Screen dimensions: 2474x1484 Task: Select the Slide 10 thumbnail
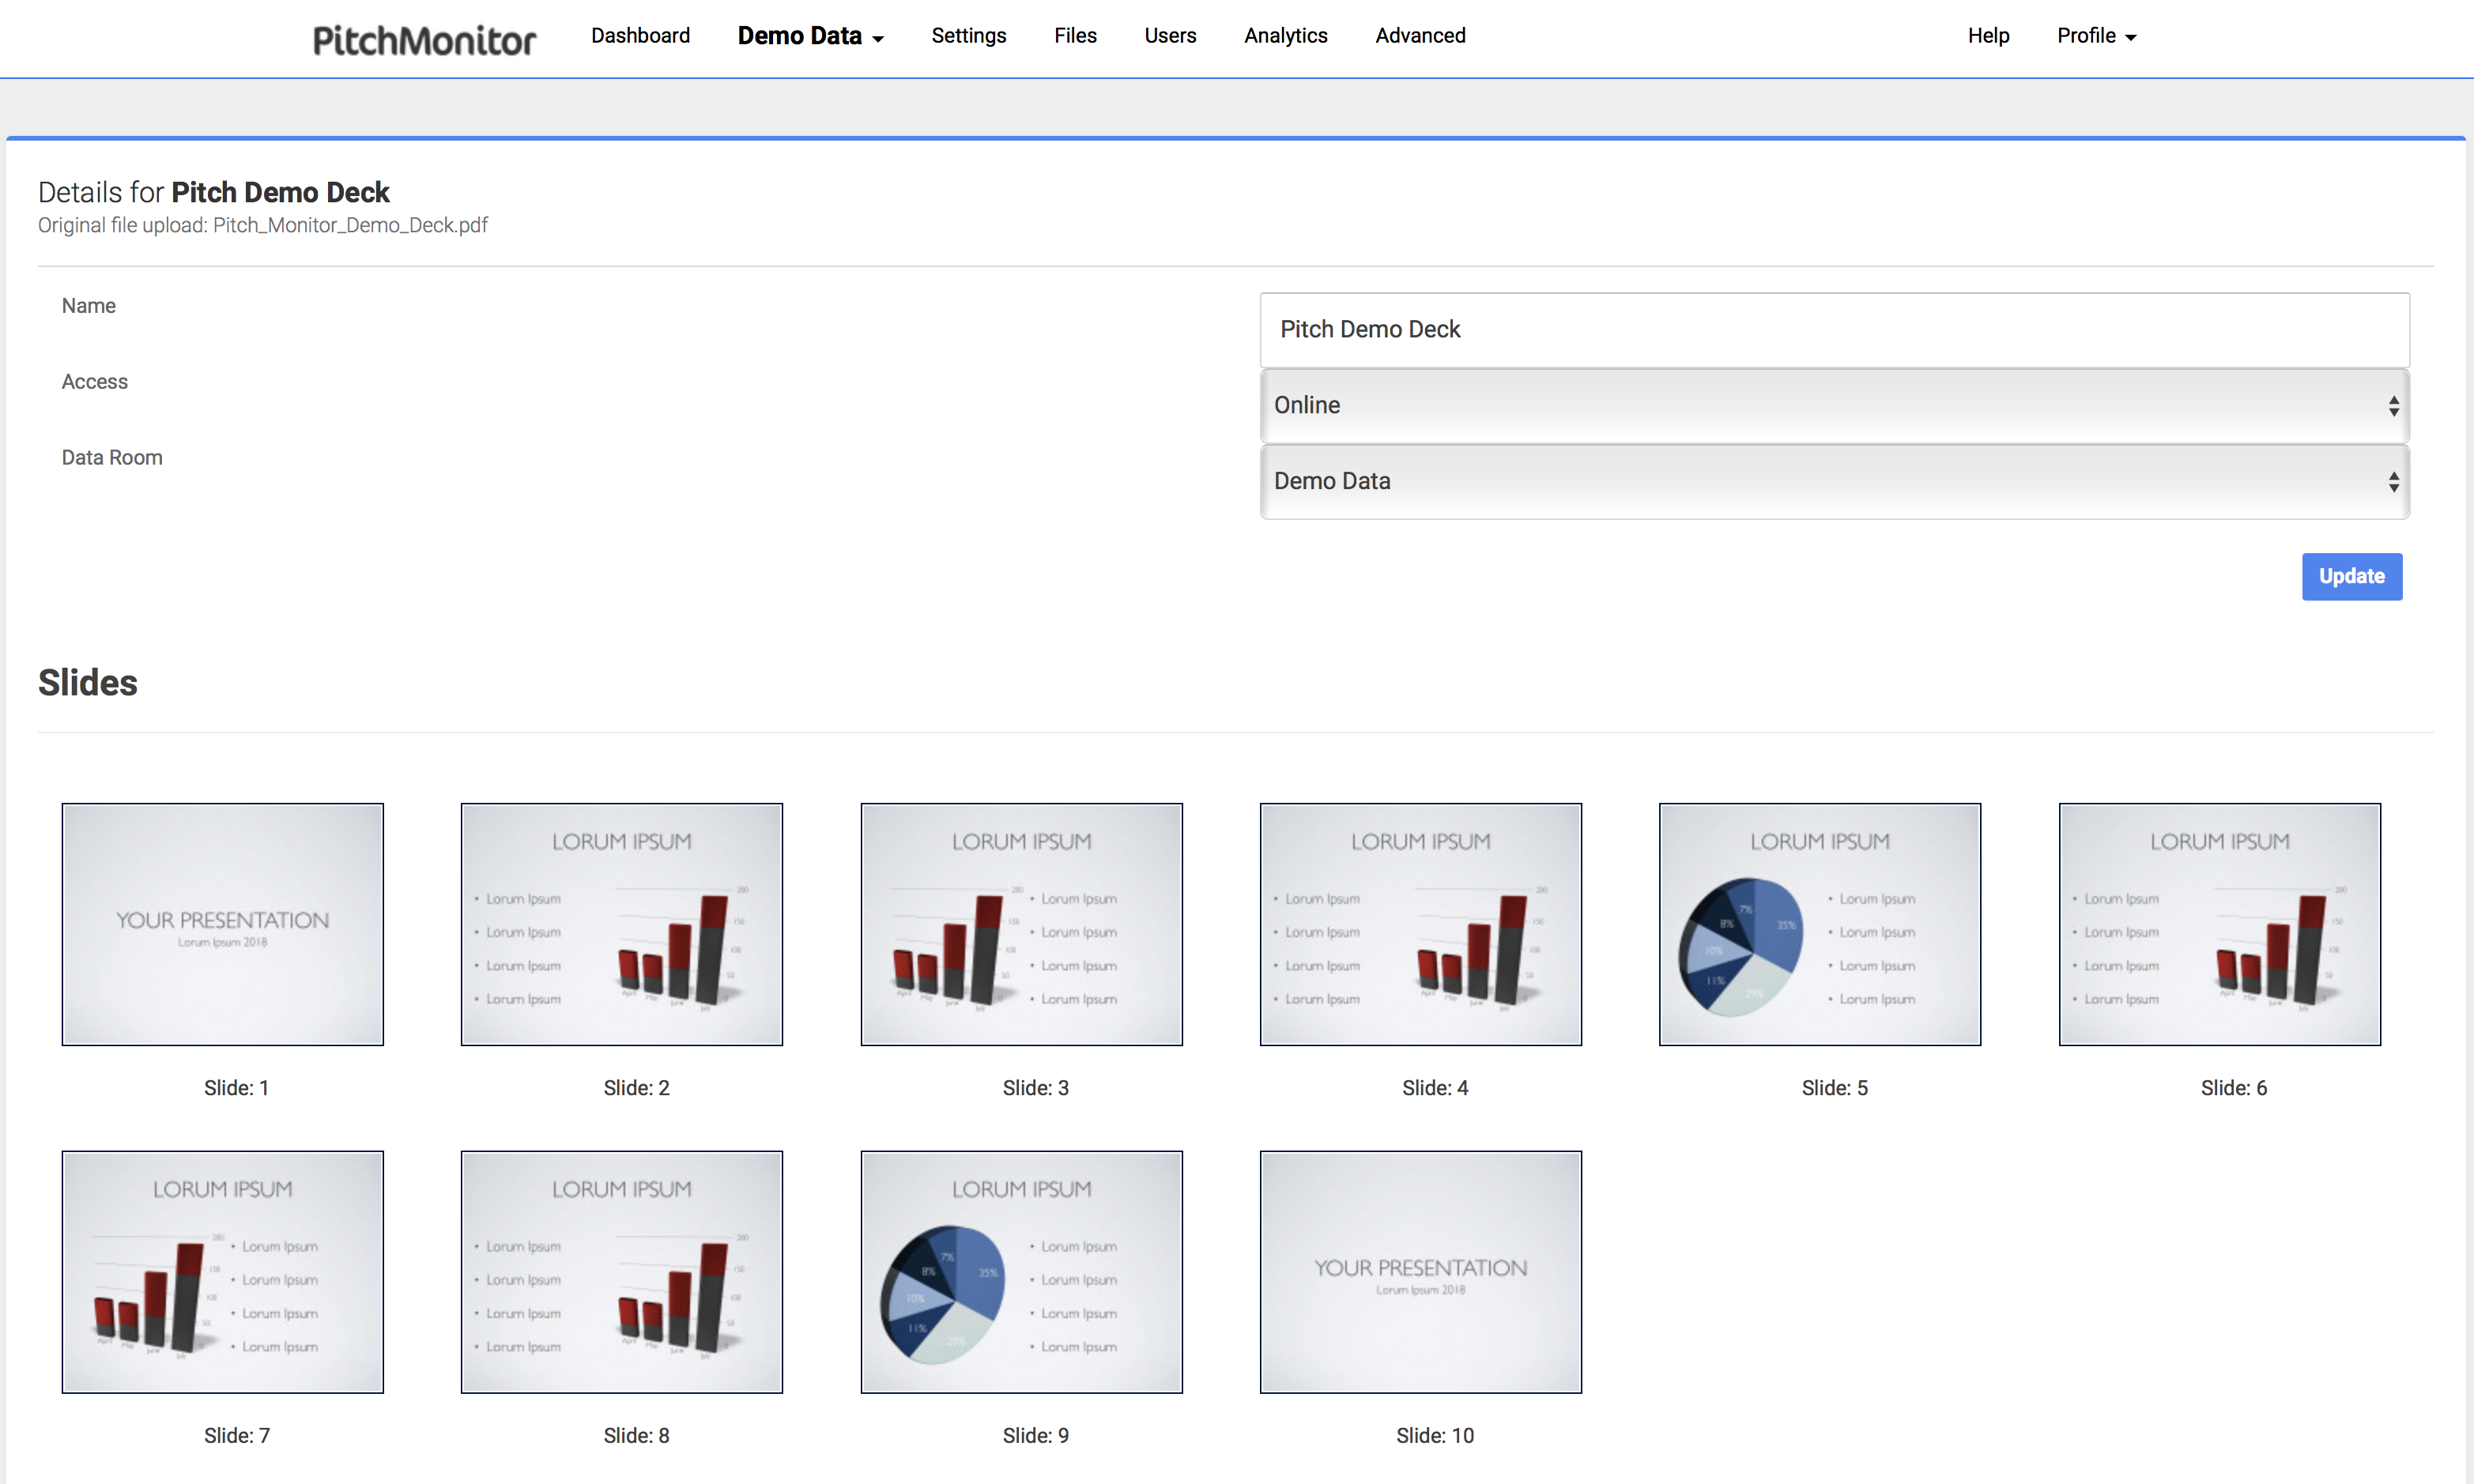tap(1420, 1272)
